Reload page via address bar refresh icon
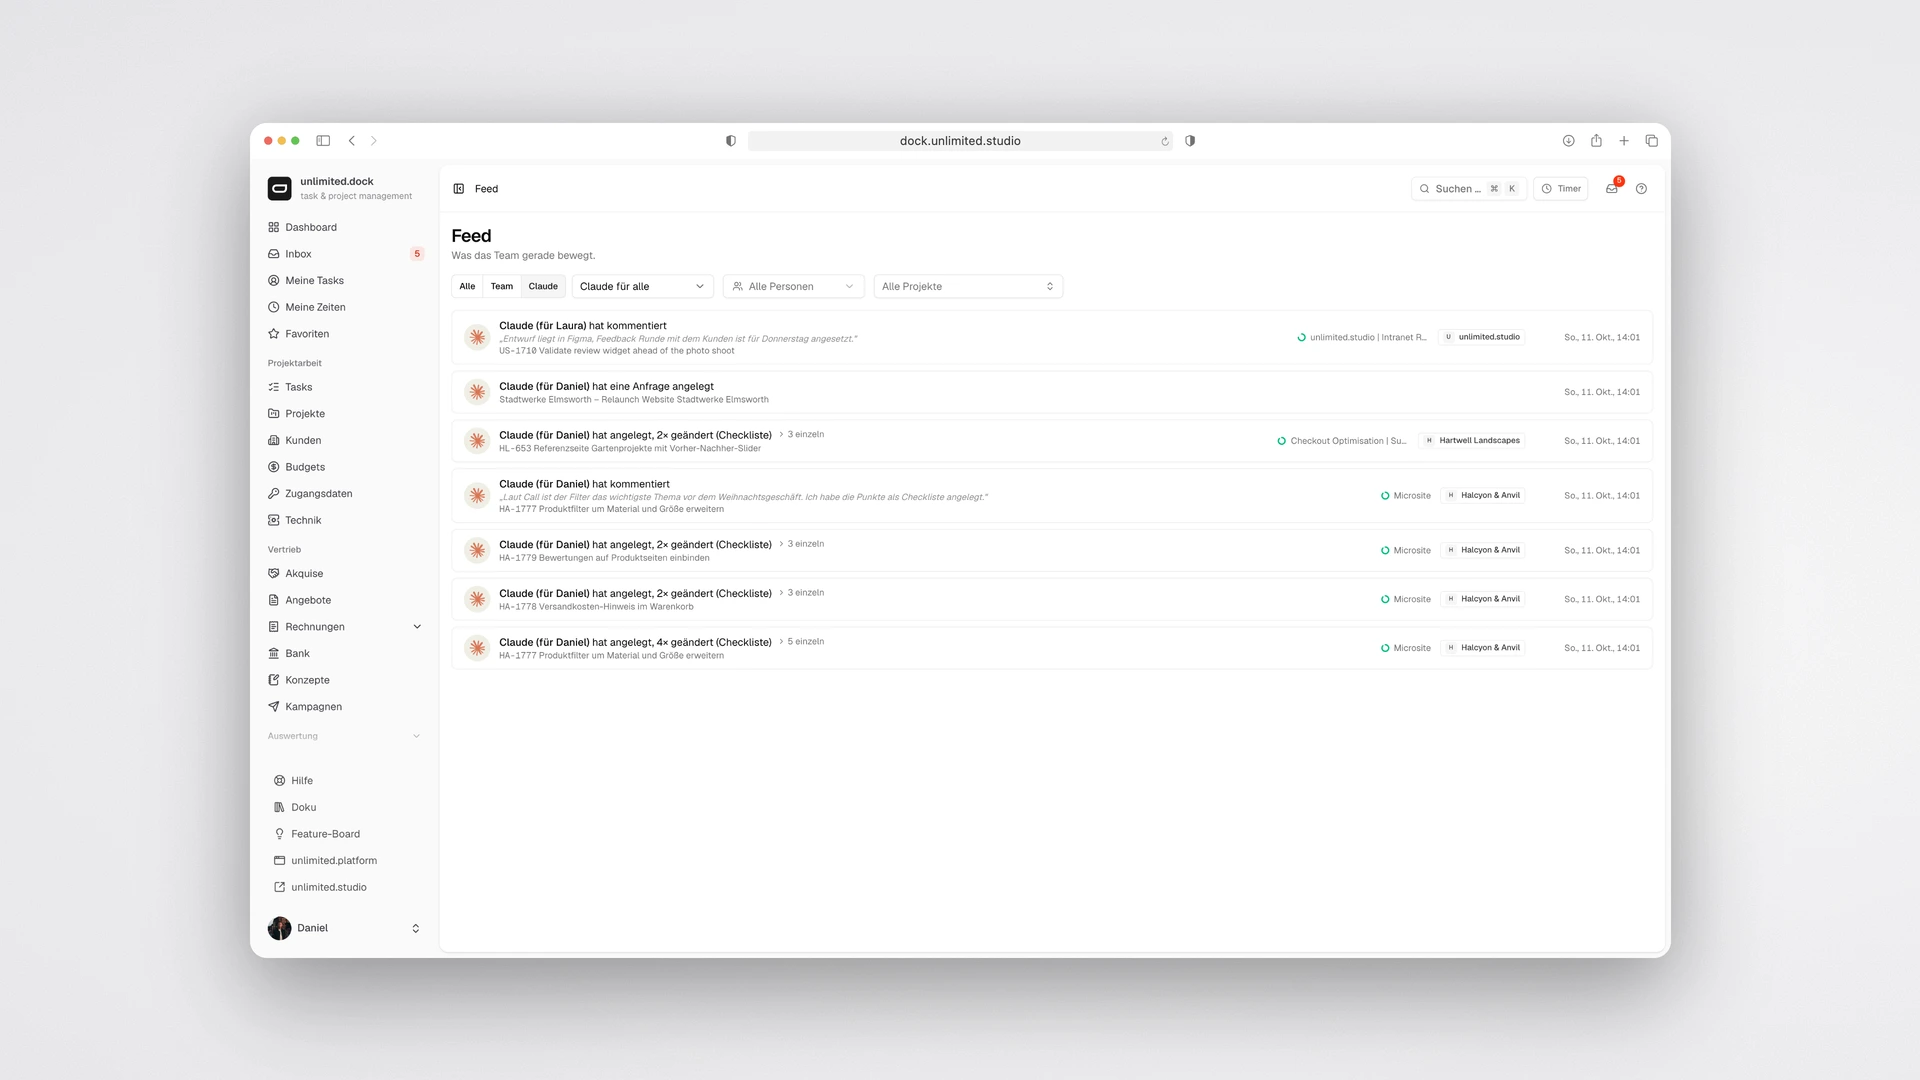Screen dimensions: 1920x1080 1165,141
